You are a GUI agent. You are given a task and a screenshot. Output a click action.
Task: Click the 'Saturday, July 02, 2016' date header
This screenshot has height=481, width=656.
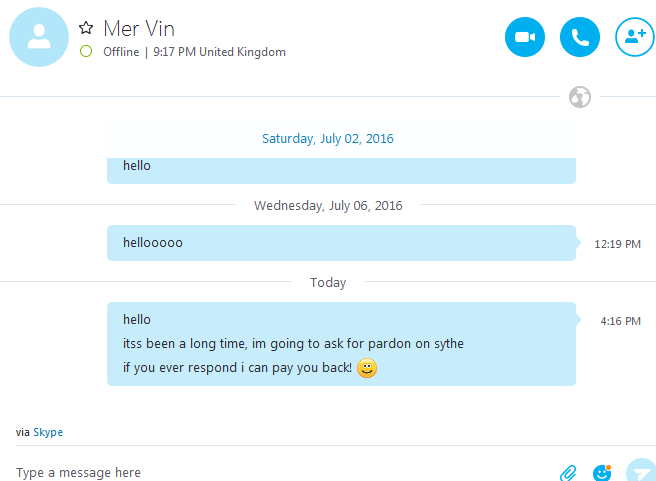tap(328, 139)
